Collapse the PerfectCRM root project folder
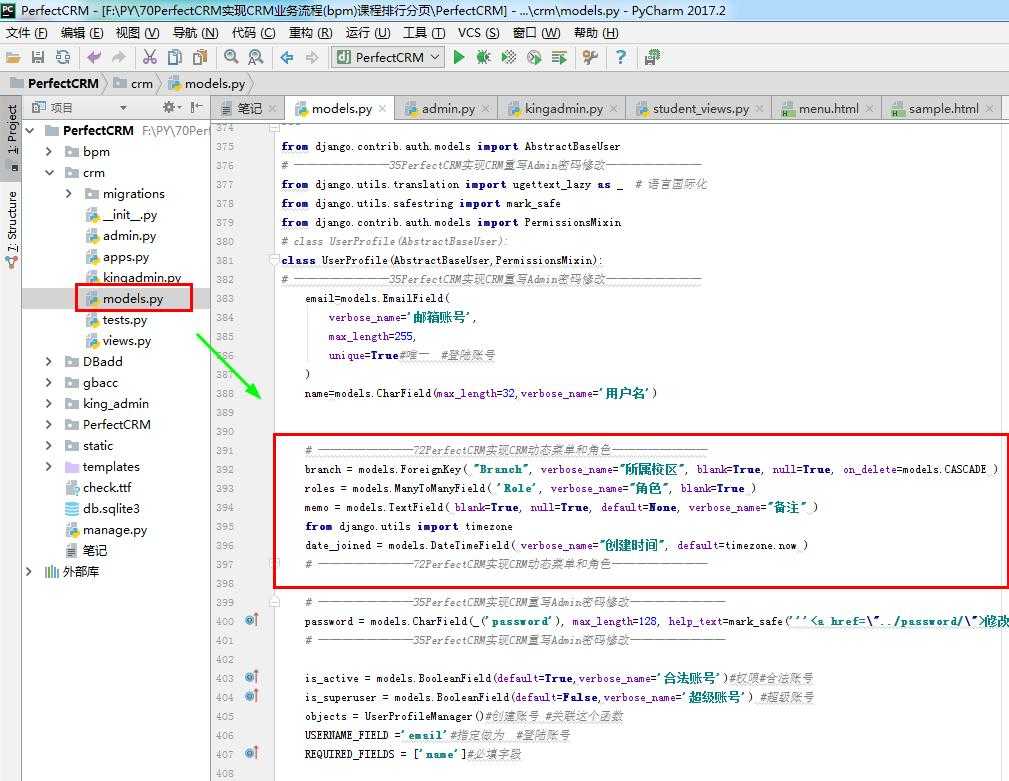Image resolution: width=1009 pixels, height=781 pixels. pos(30,131)
